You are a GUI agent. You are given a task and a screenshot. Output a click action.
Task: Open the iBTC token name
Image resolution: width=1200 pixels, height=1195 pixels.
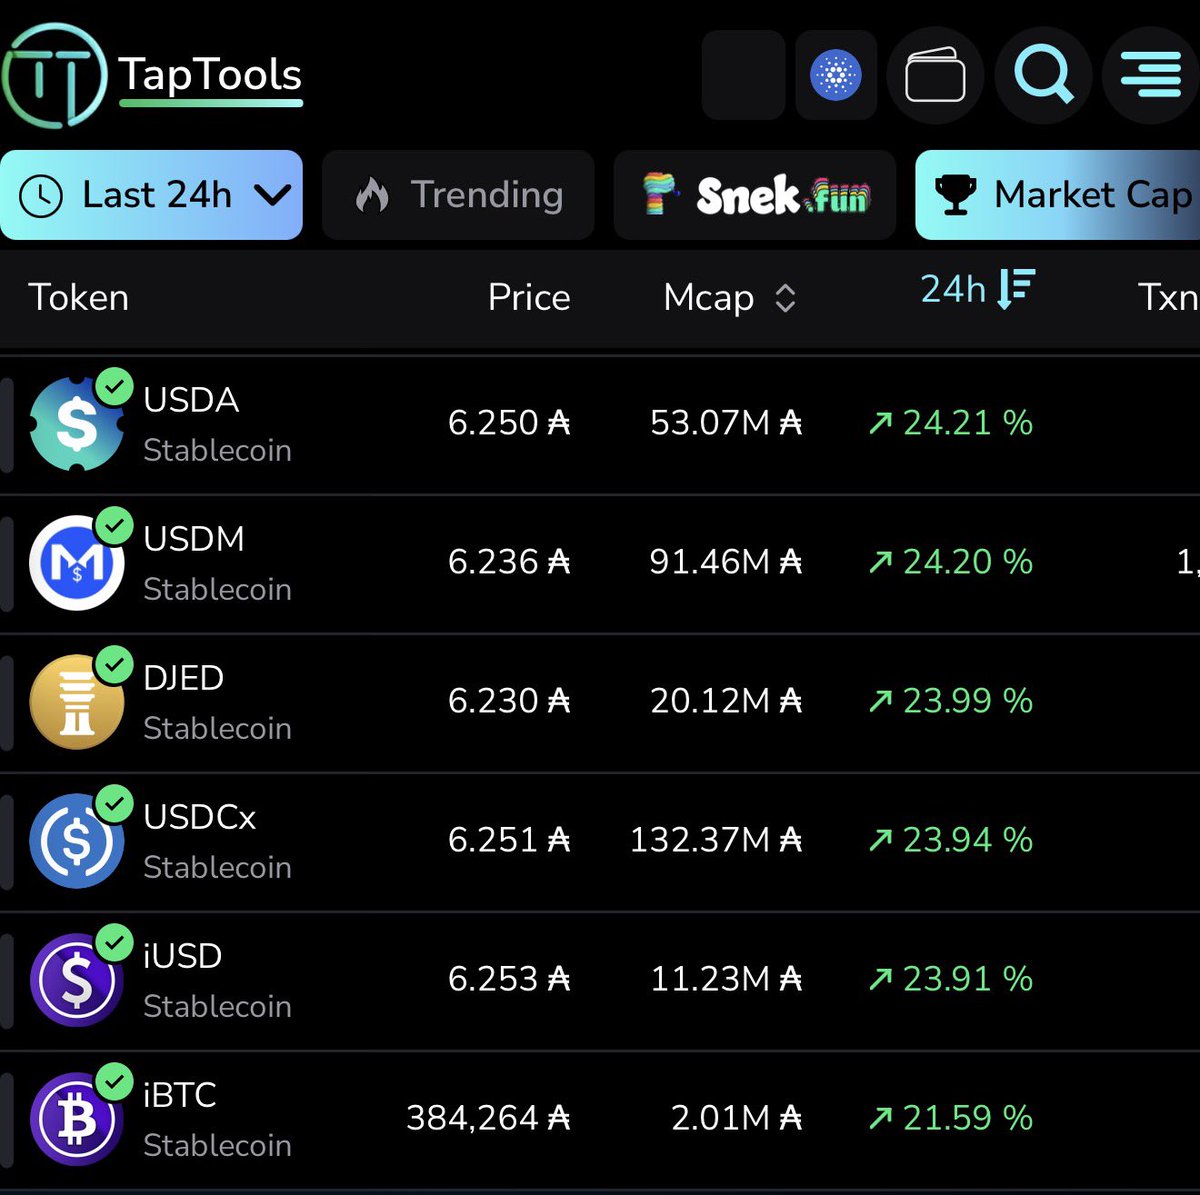(x=180, y=1095)
